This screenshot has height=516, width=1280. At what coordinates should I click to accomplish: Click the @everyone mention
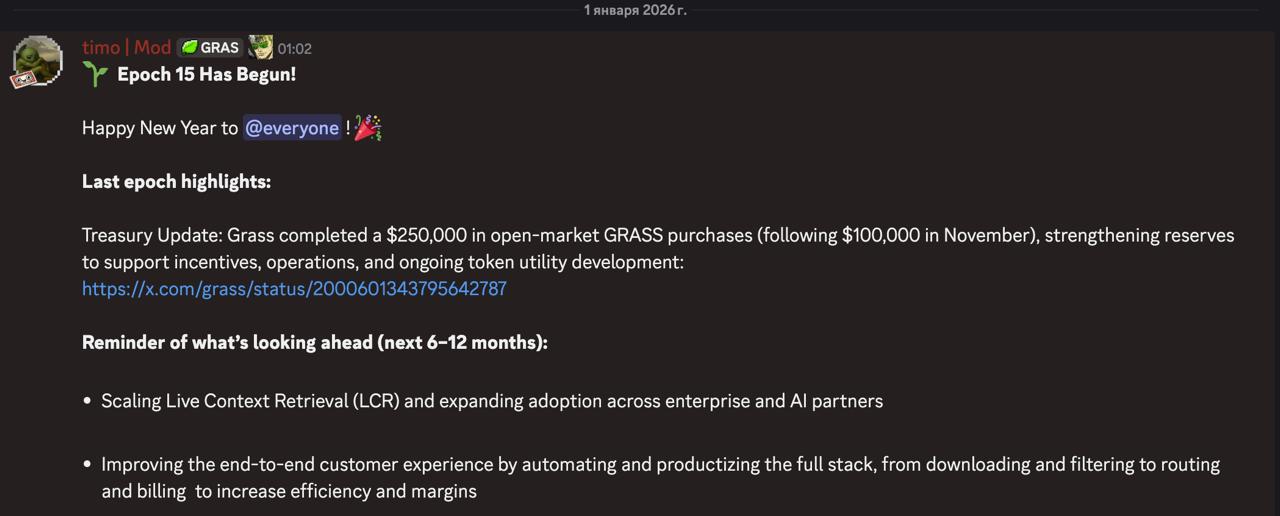292,128
